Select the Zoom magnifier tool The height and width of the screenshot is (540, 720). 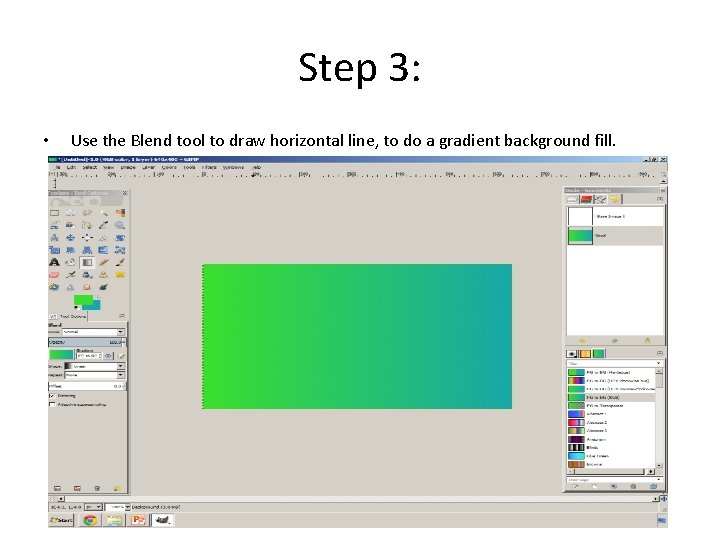point(120,225)
